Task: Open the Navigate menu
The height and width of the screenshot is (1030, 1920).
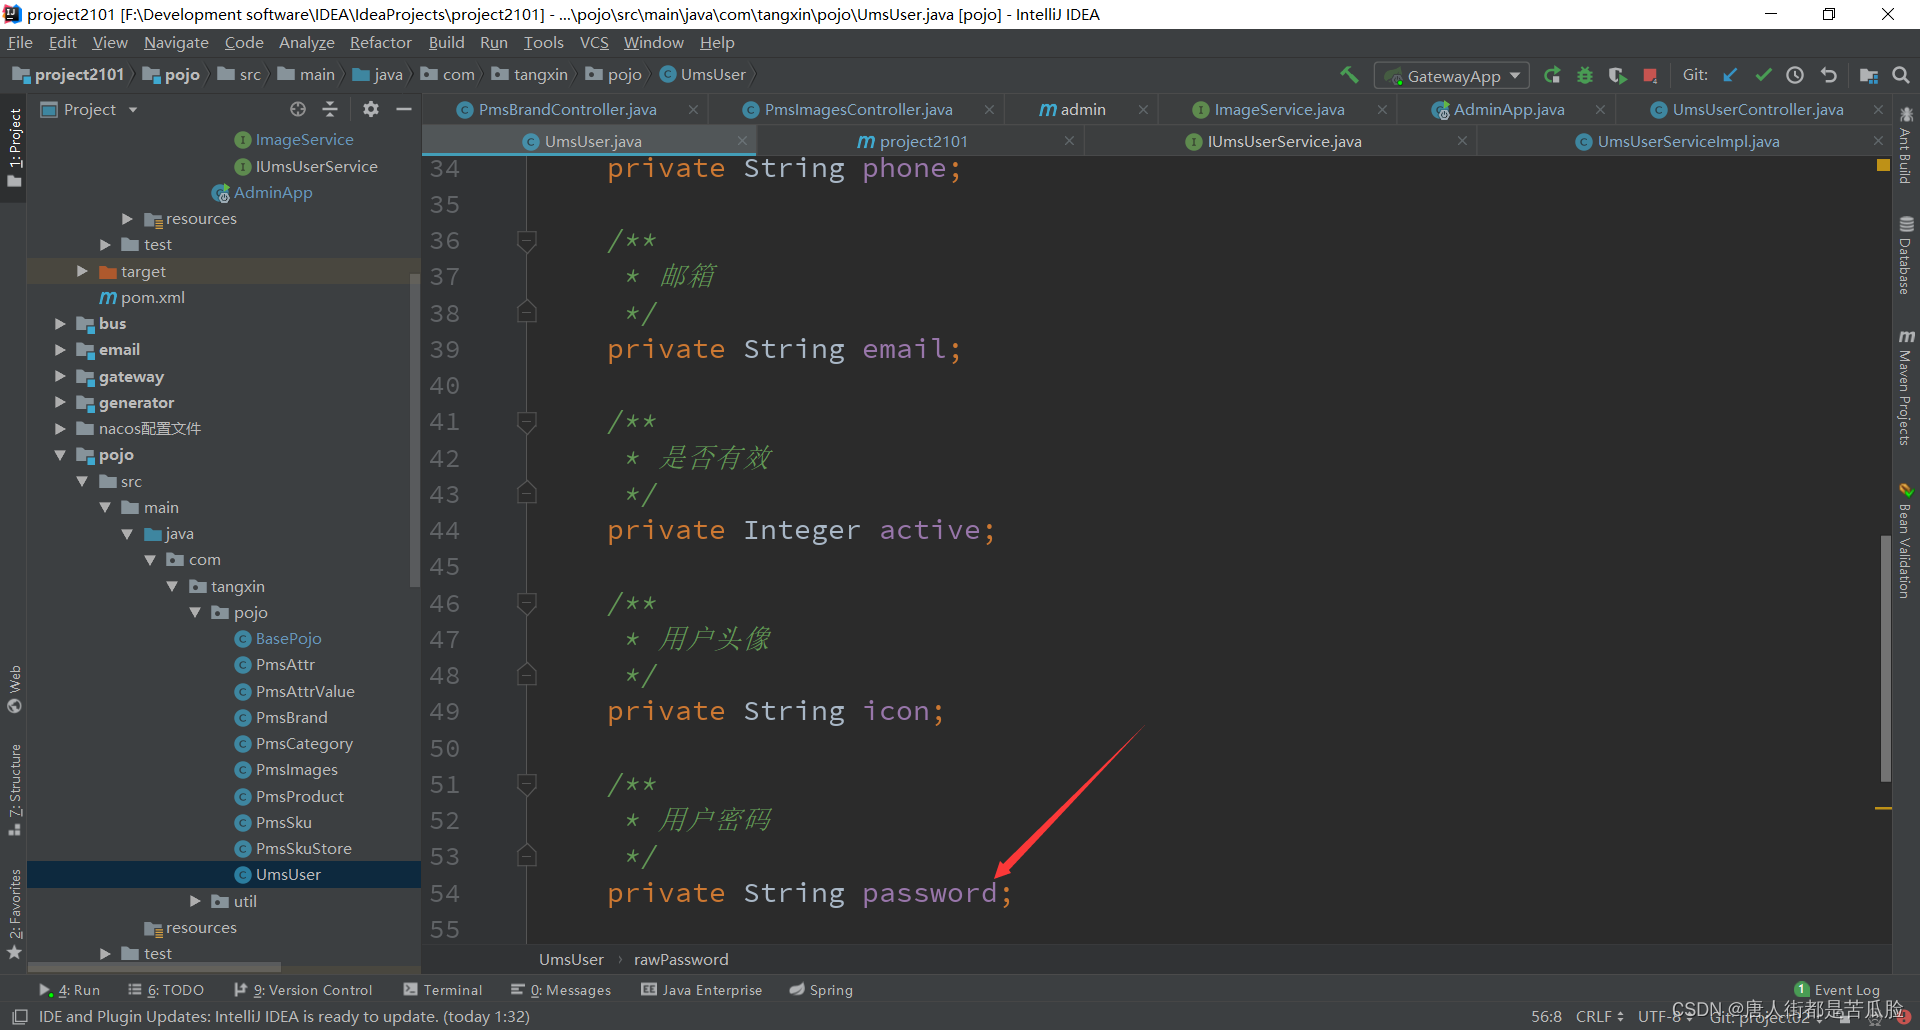Action: pyautogui.click(x=176, y=42)
